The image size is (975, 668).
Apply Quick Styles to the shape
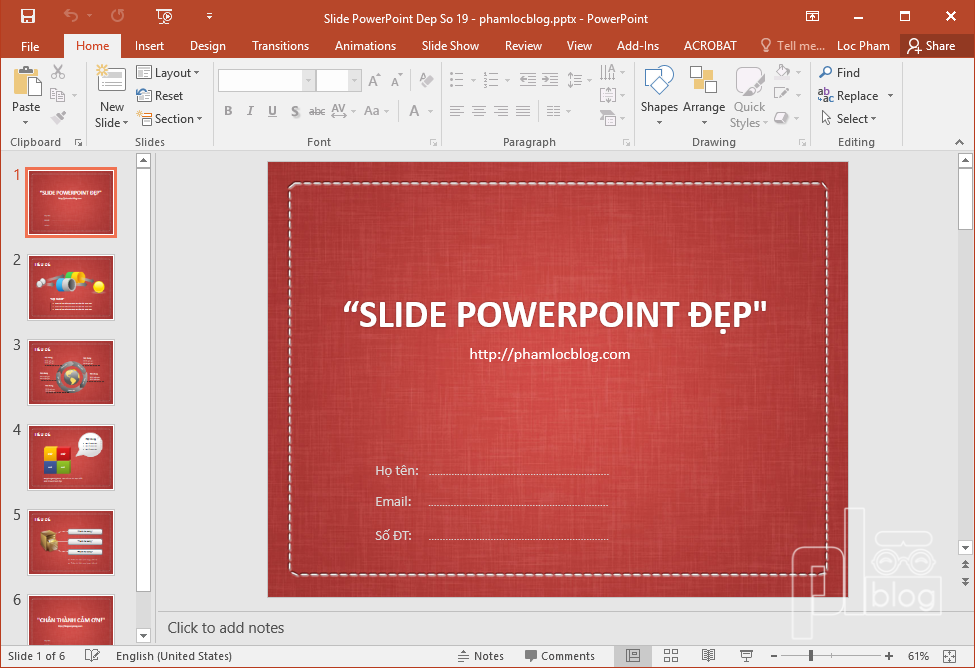pos(748,95)
